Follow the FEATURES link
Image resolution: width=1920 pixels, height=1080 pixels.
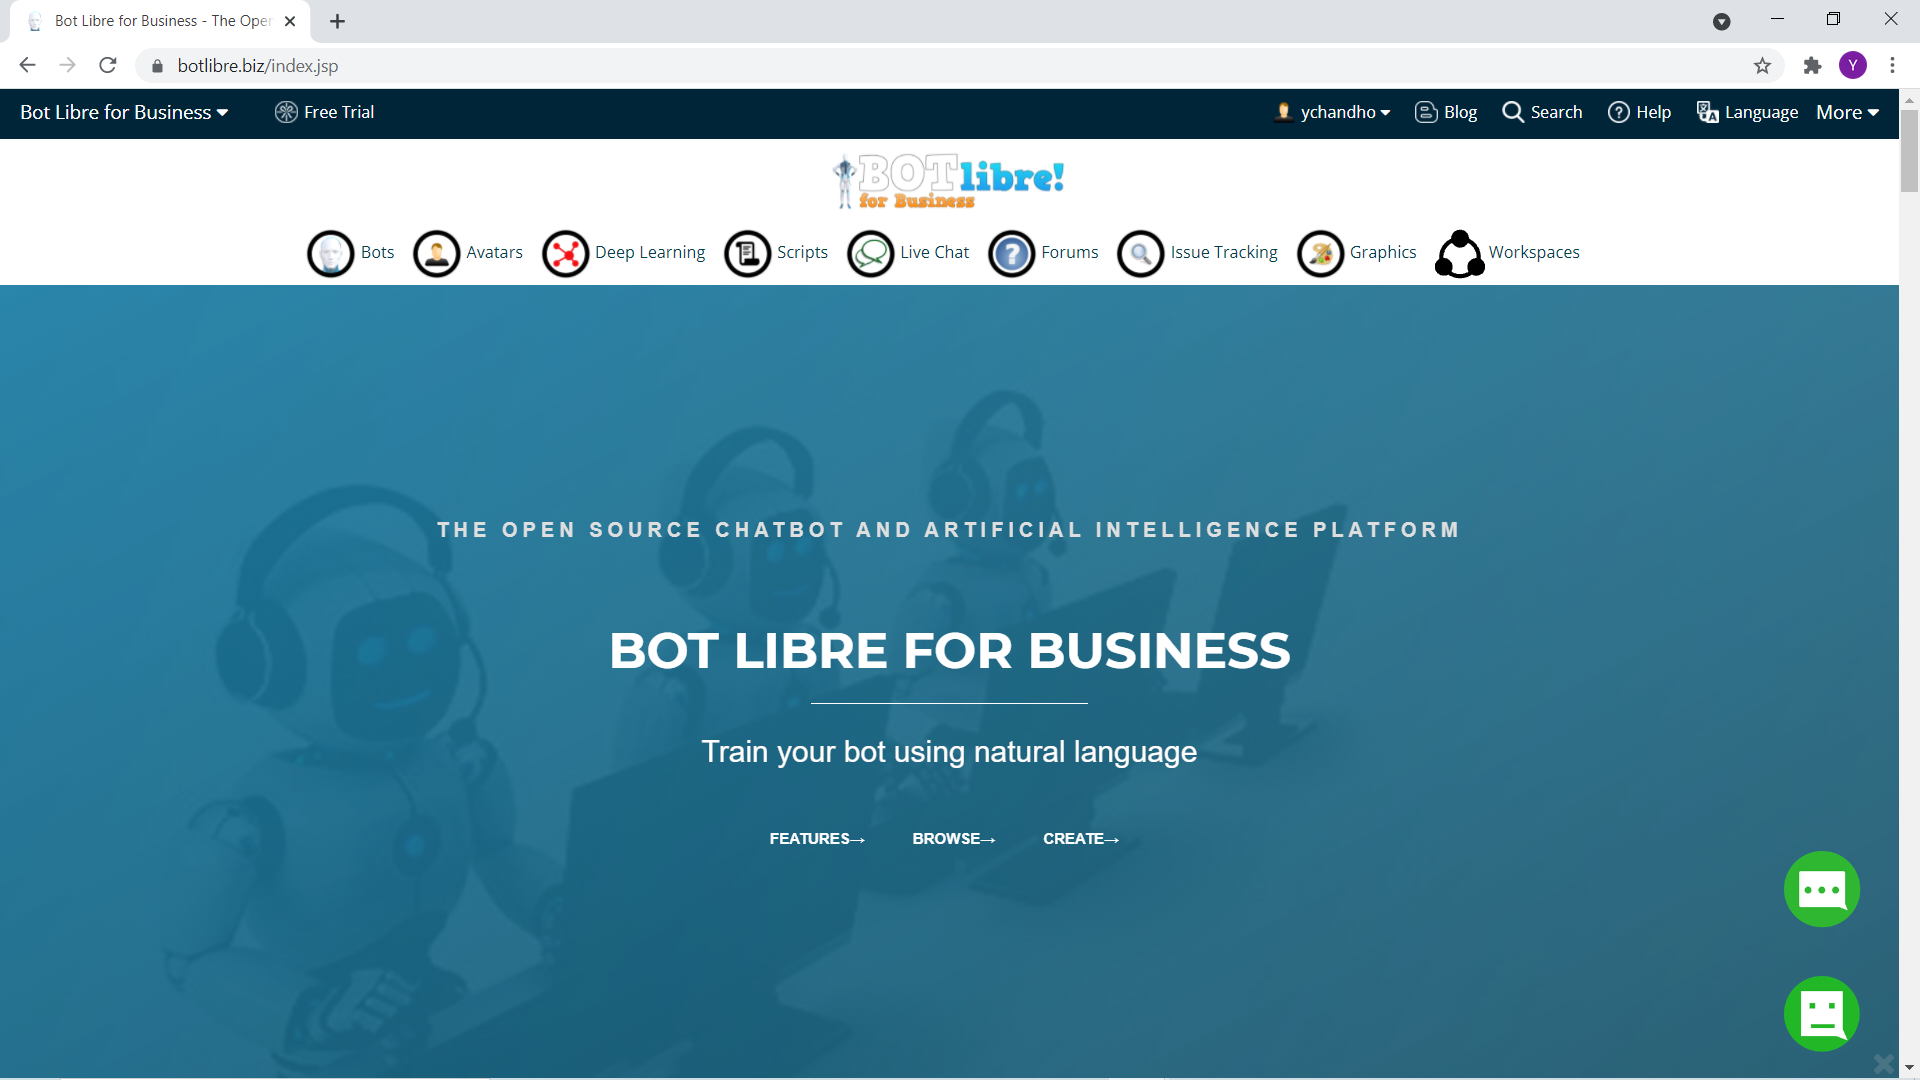817,839
